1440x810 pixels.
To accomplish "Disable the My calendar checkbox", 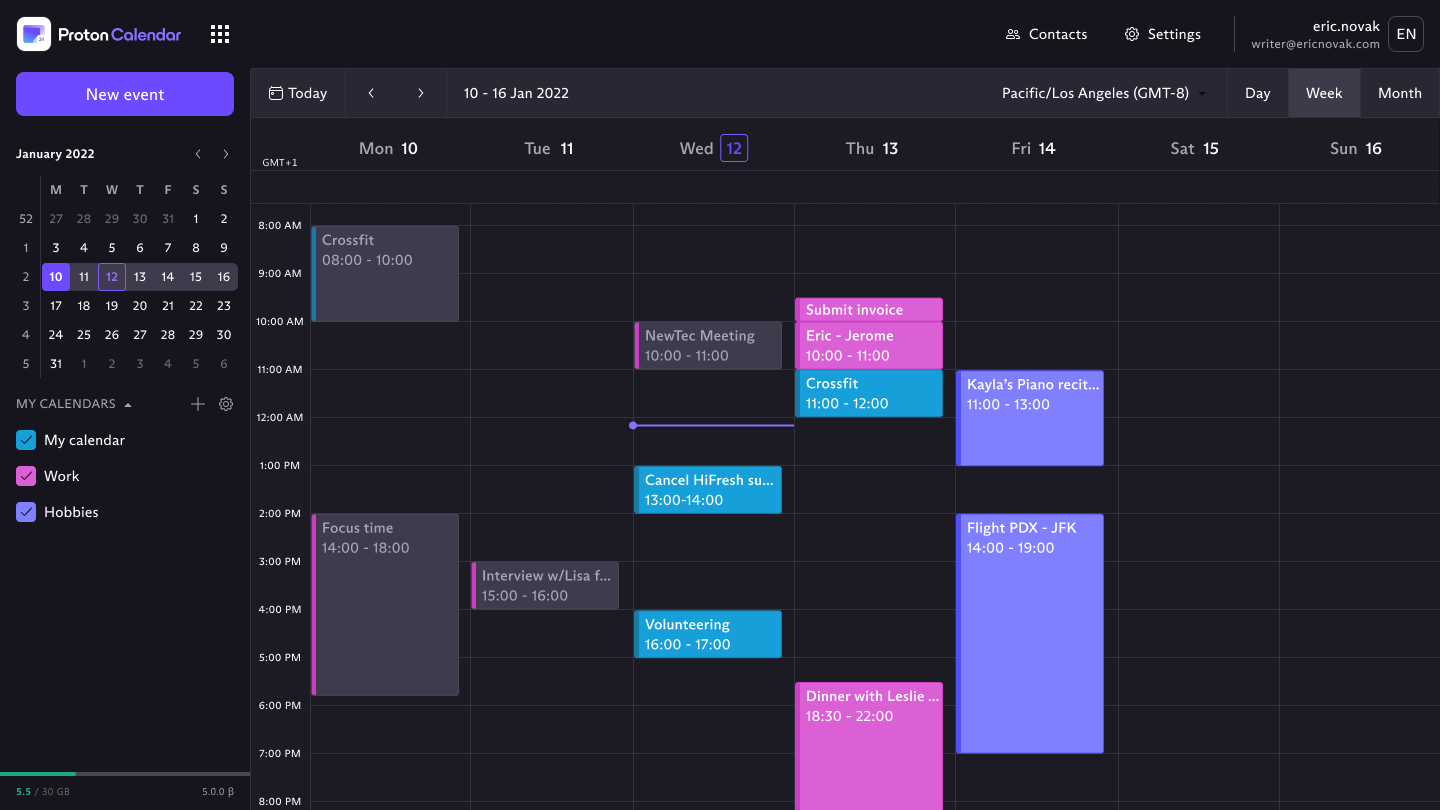I will coord(26,439).
